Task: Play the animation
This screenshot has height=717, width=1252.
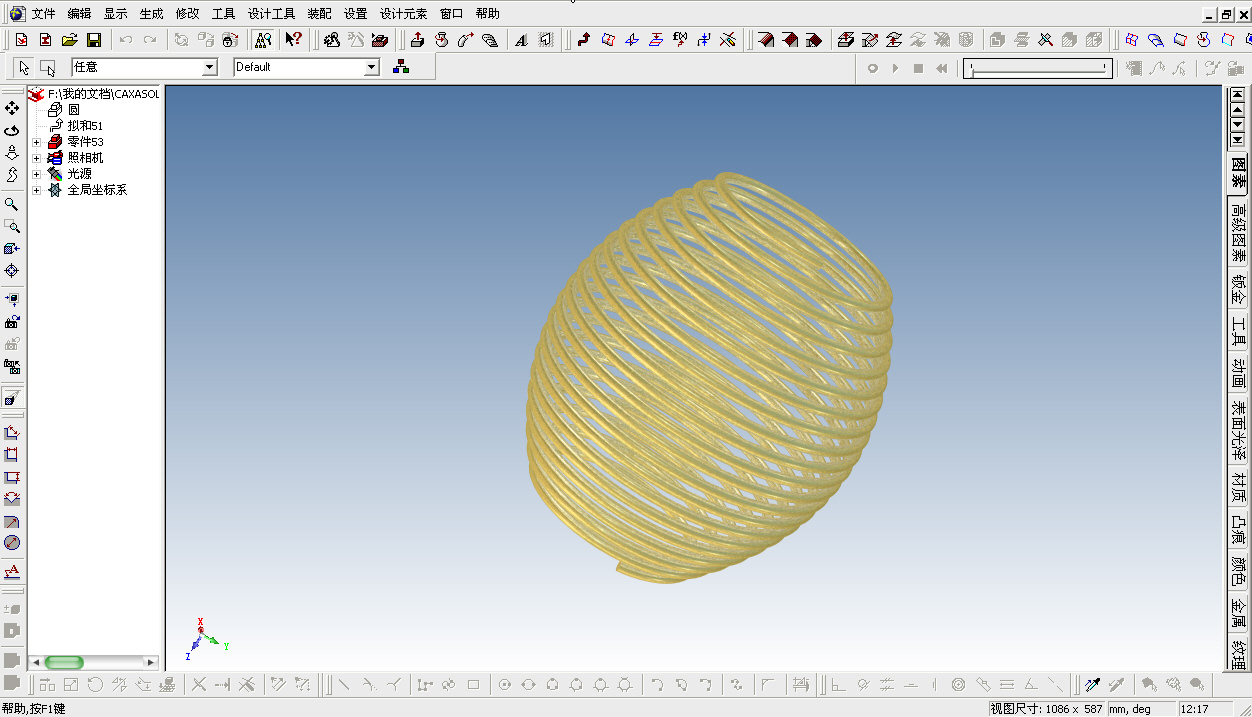Action: (895, 68)
